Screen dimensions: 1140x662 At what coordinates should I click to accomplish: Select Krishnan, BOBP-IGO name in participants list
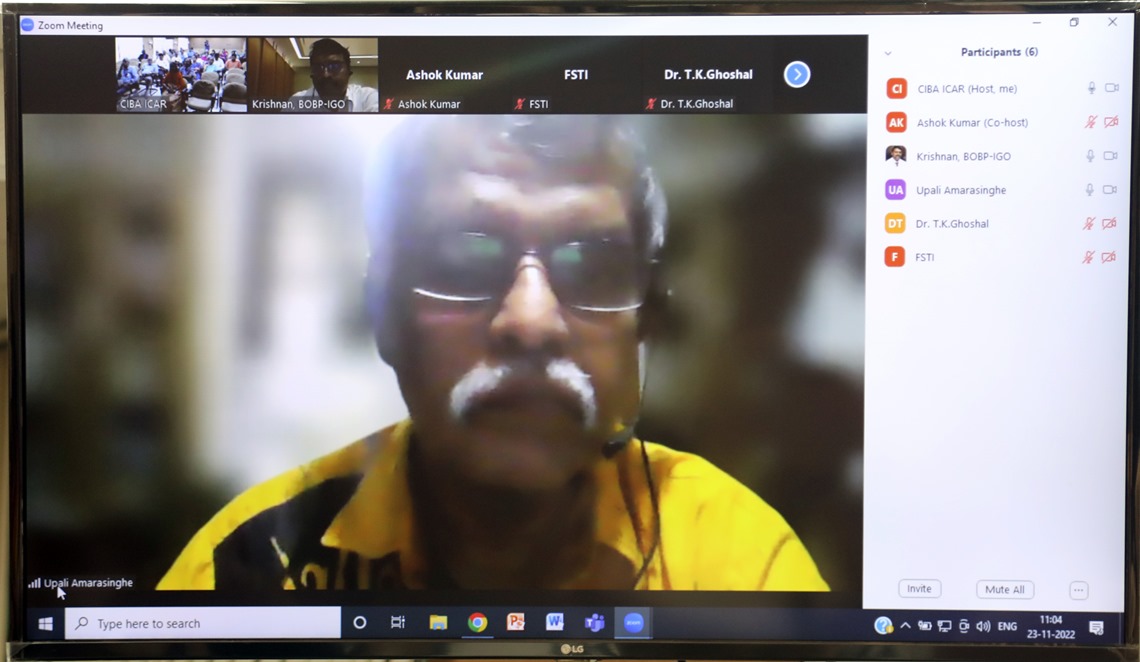963,156
